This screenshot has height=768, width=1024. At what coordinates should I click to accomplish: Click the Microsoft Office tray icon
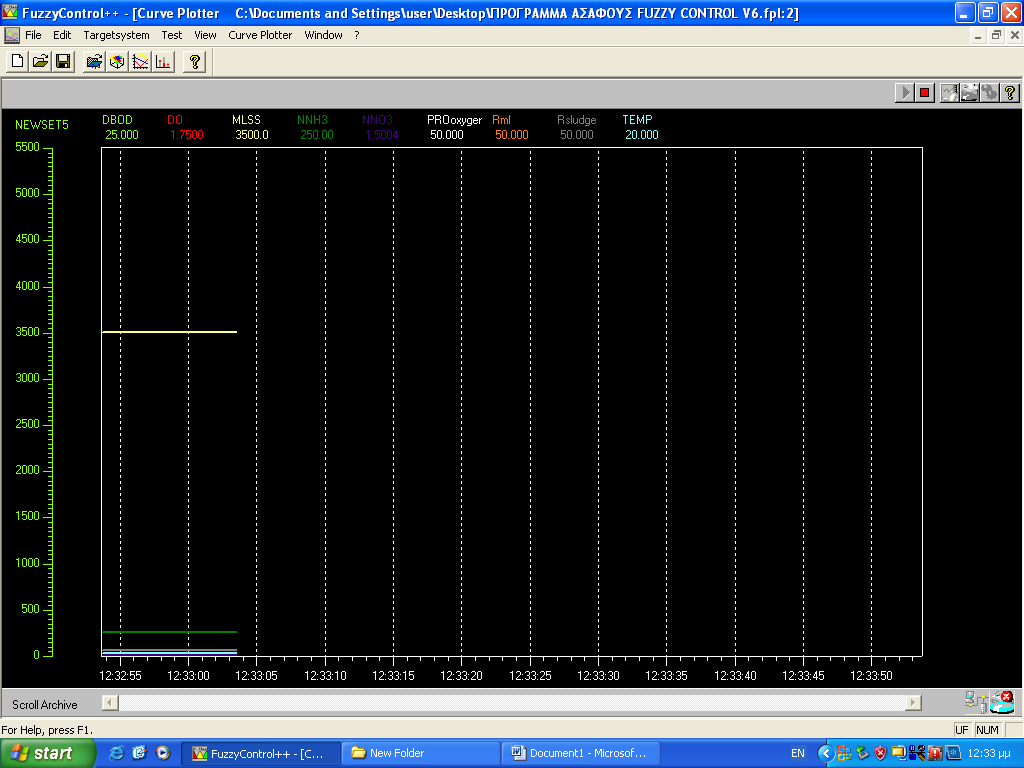844,754
